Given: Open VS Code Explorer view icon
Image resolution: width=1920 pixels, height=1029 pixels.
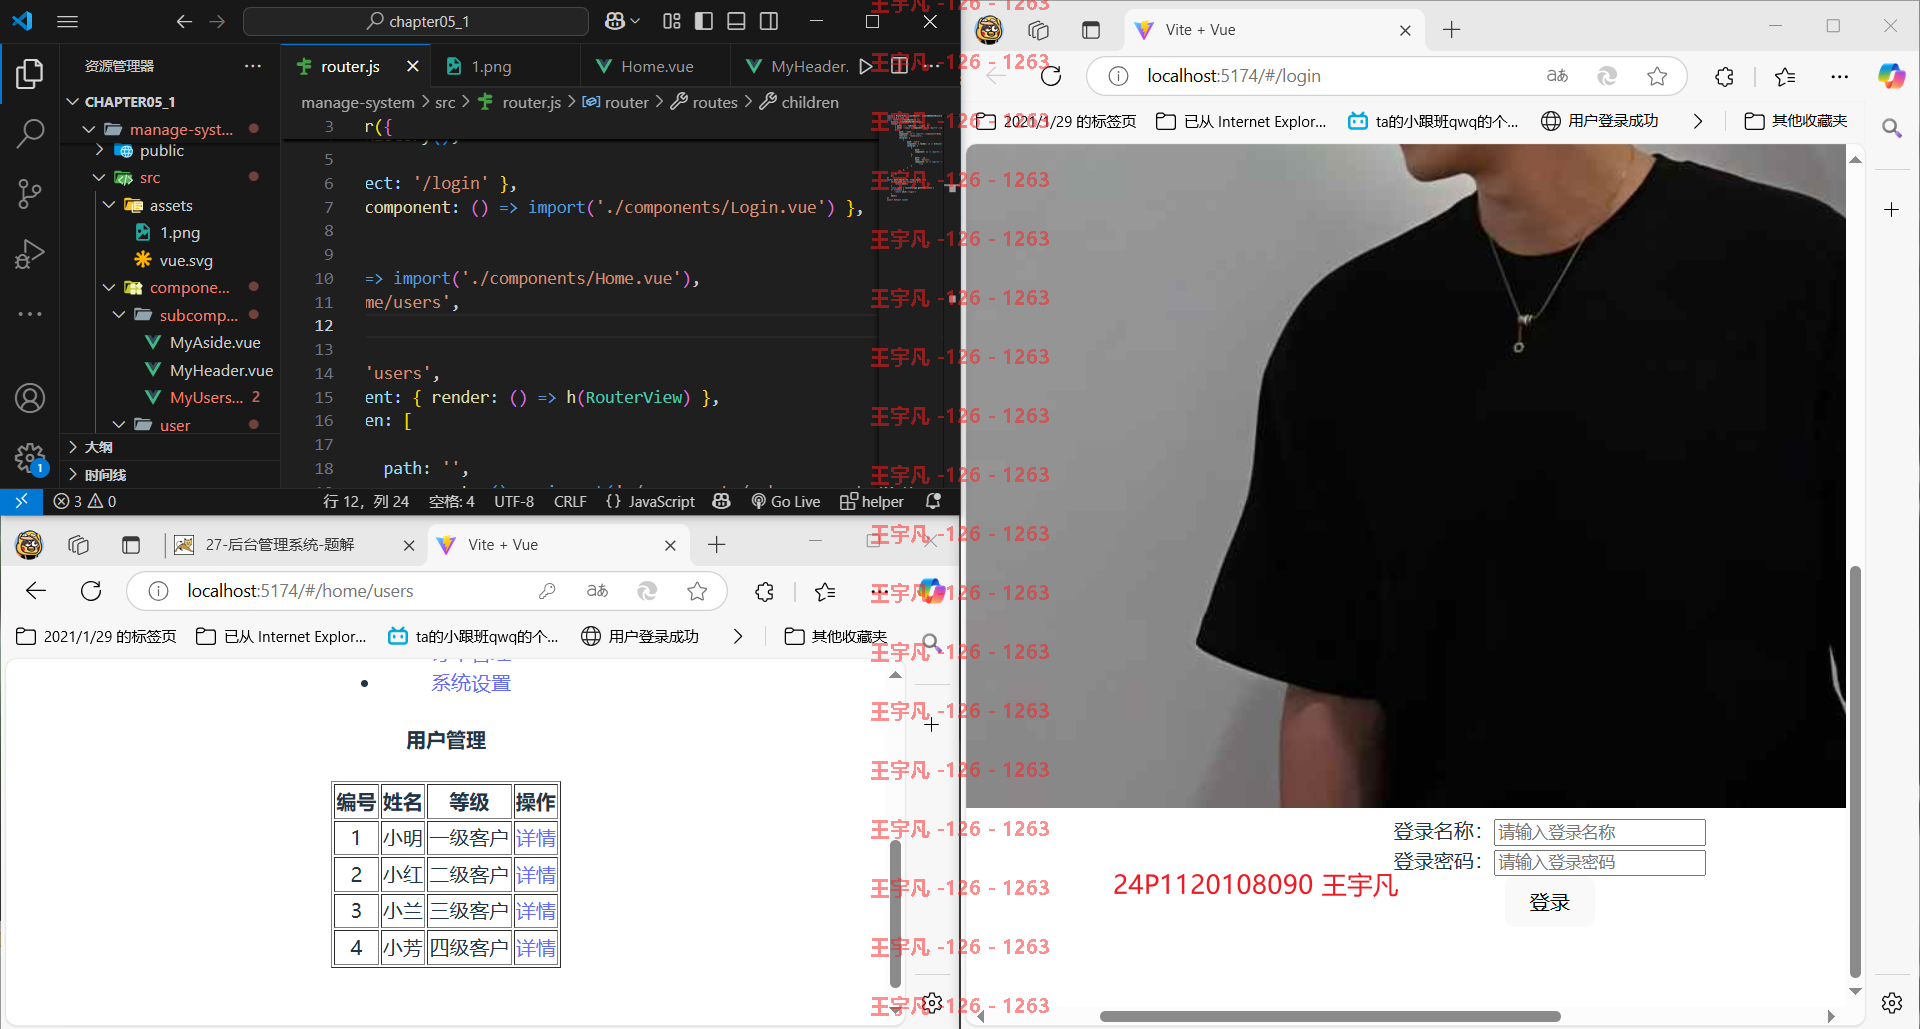Looking at the screenshot, I should click(x=30, y=74).
